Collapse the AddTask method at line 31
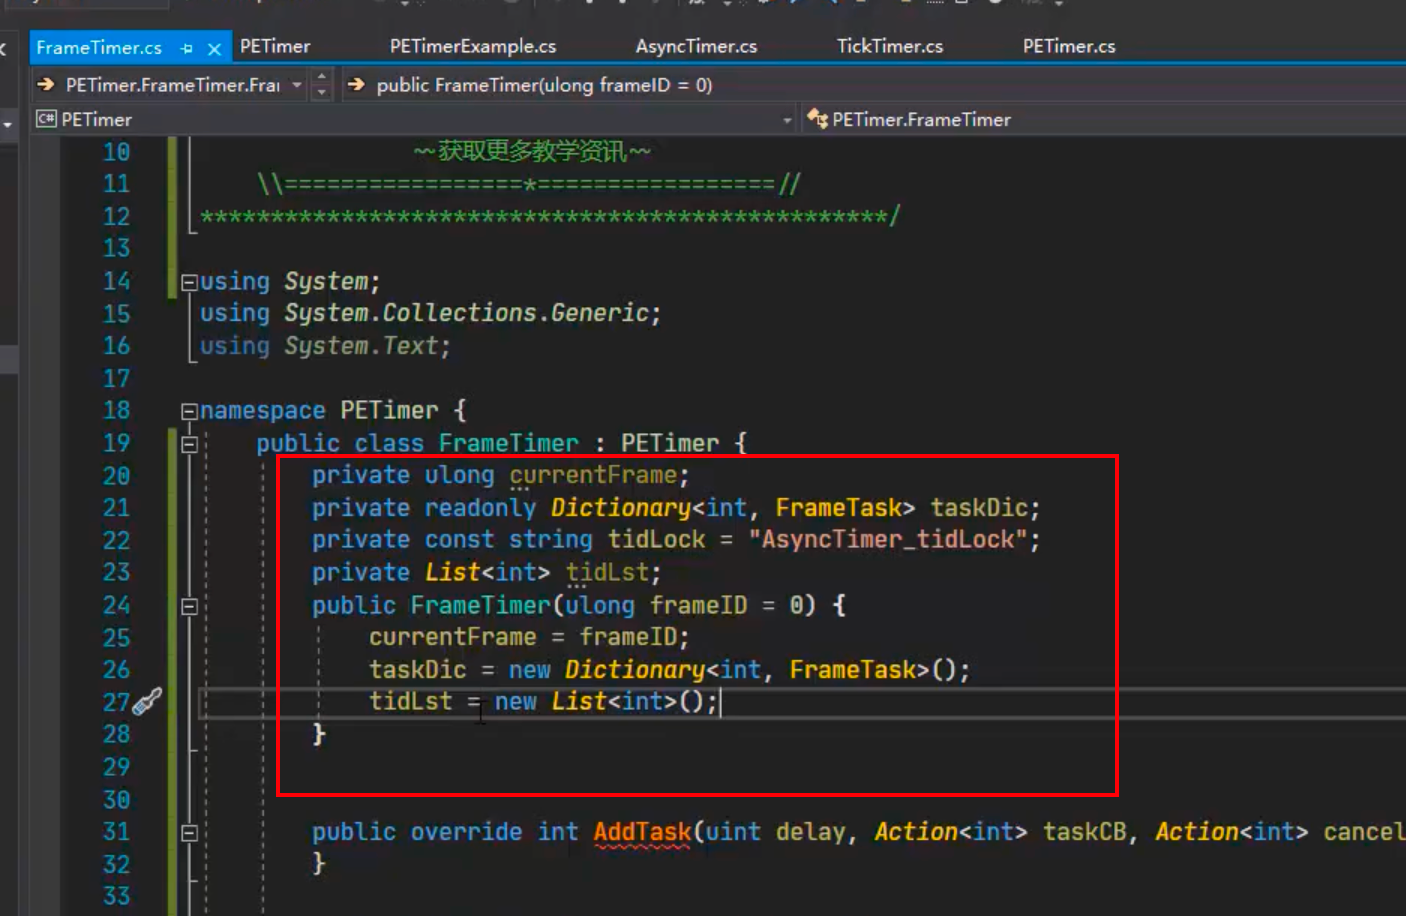Image resolution: width=1406 pixels, height=916 pixels. 189,833
